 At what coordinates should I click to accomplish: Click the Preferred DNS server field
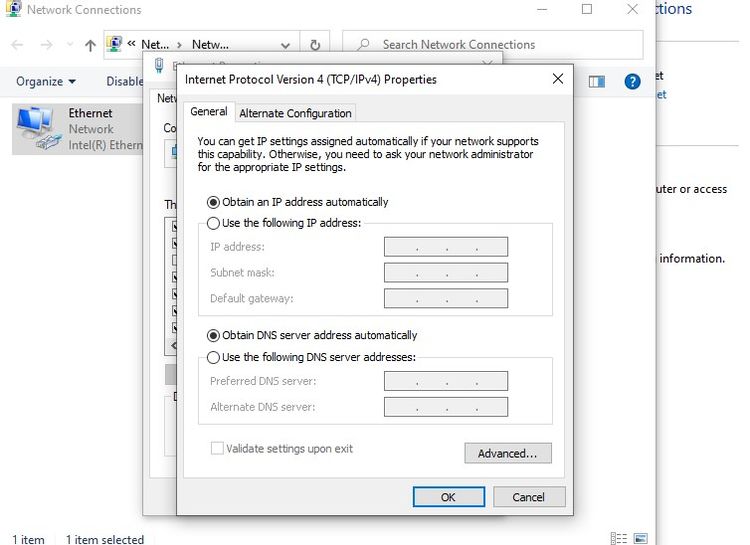pyautogui.click(x=446, y=381)
